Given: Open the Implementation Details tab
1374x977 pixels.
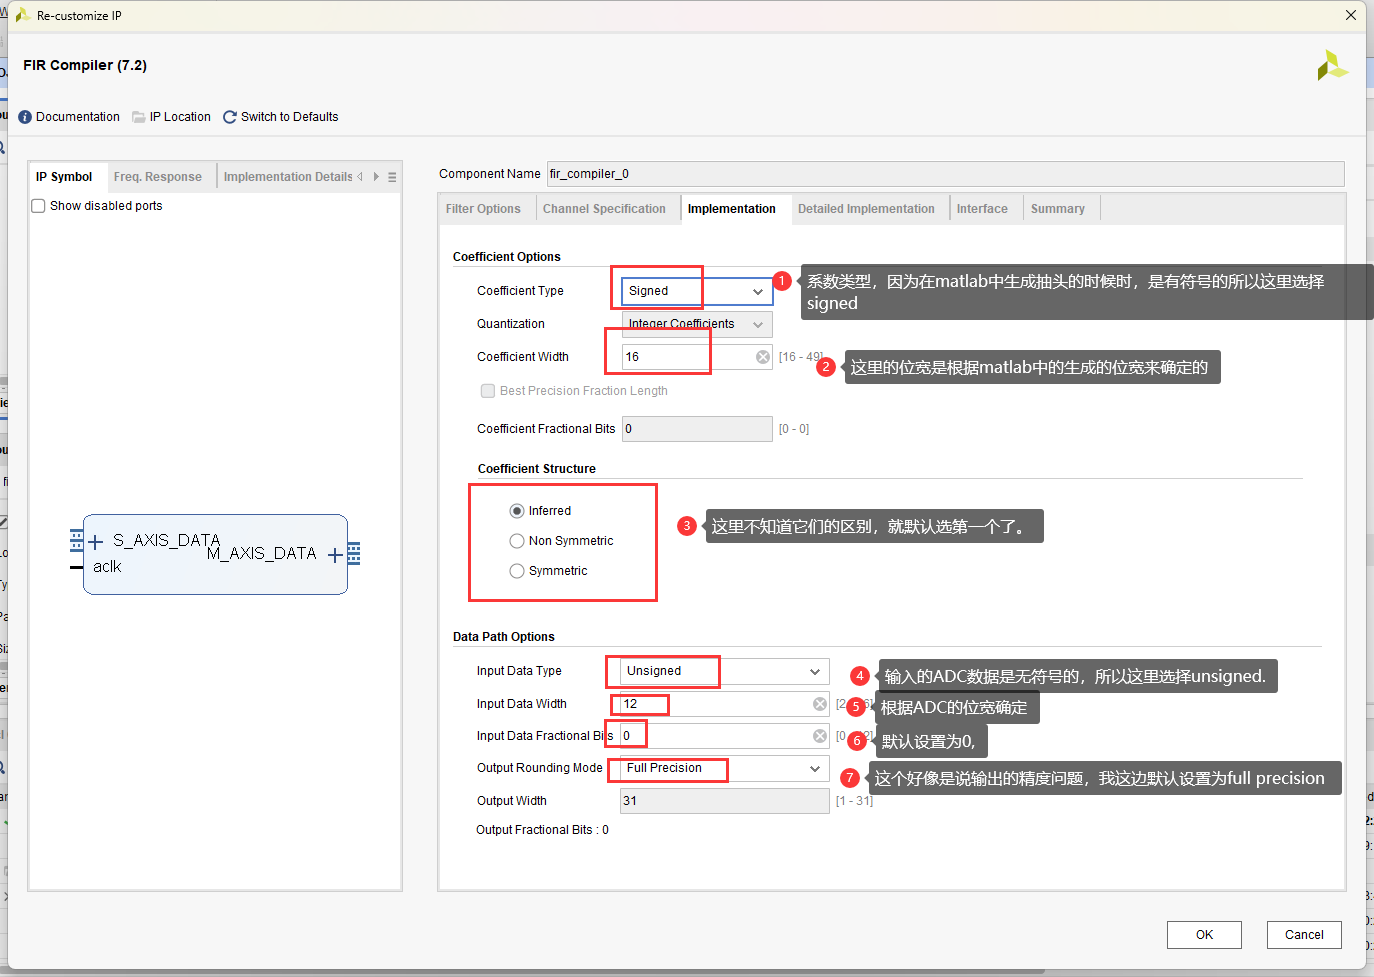Looking at the screenshot, I should point(288,177).
